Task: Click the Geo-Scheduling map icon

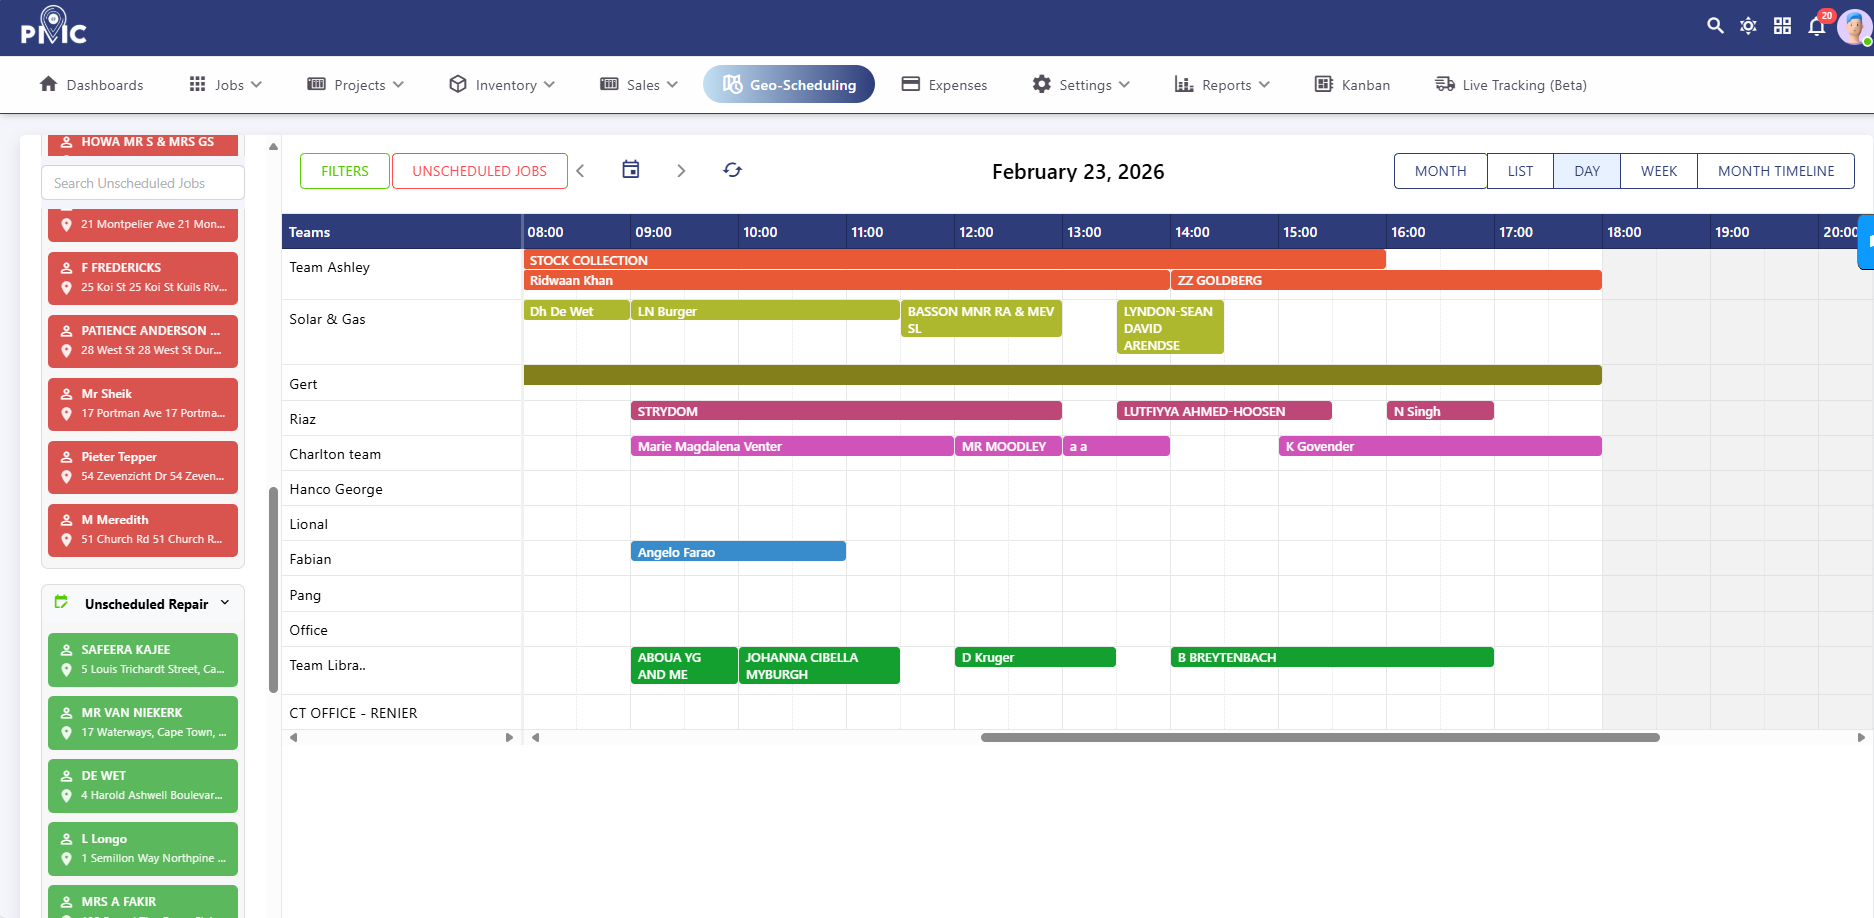Action: tap(733, 84)
